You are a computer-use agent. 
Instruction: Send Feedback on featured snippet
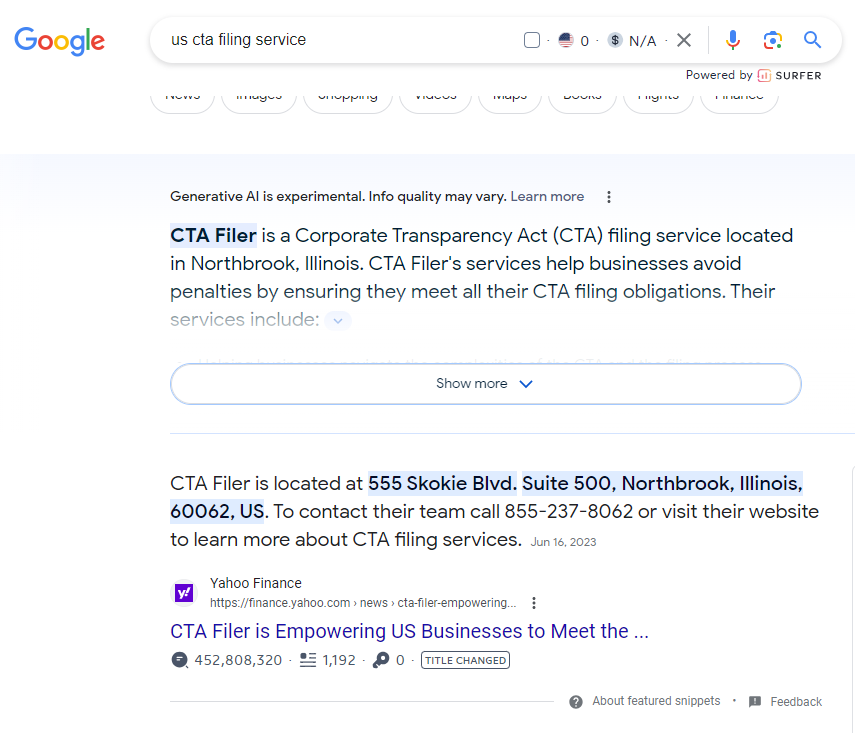796,702
